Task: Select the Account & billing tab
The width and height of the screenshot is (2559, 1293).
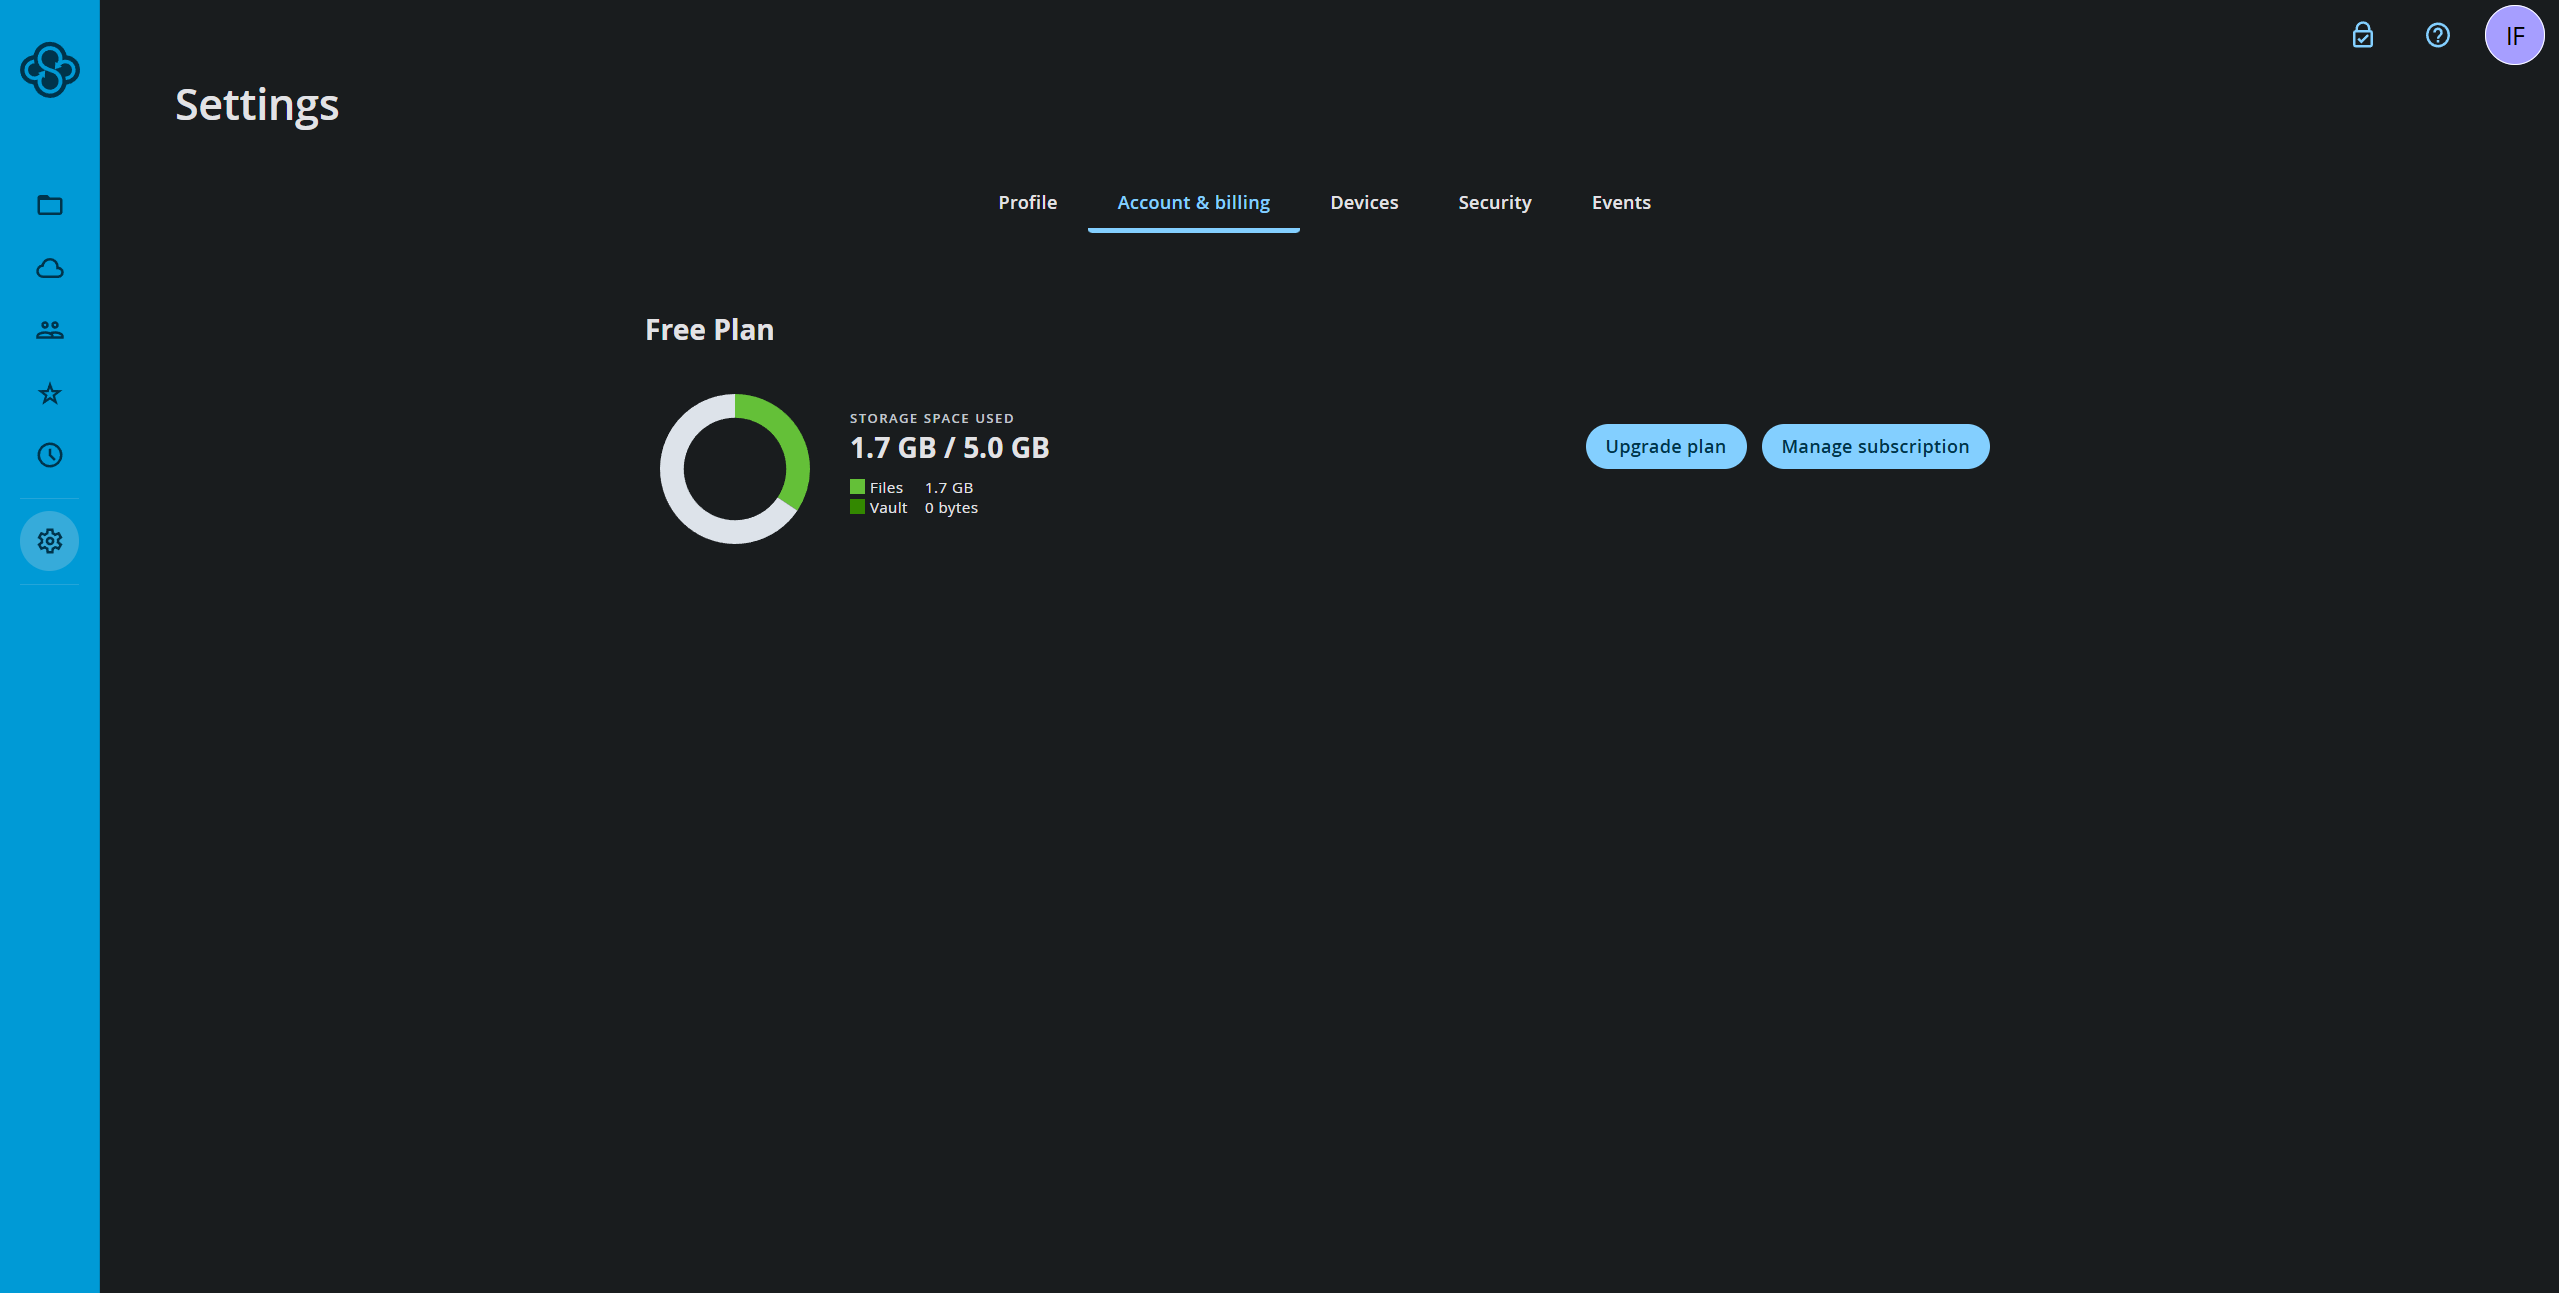Action: (1193, 202)
